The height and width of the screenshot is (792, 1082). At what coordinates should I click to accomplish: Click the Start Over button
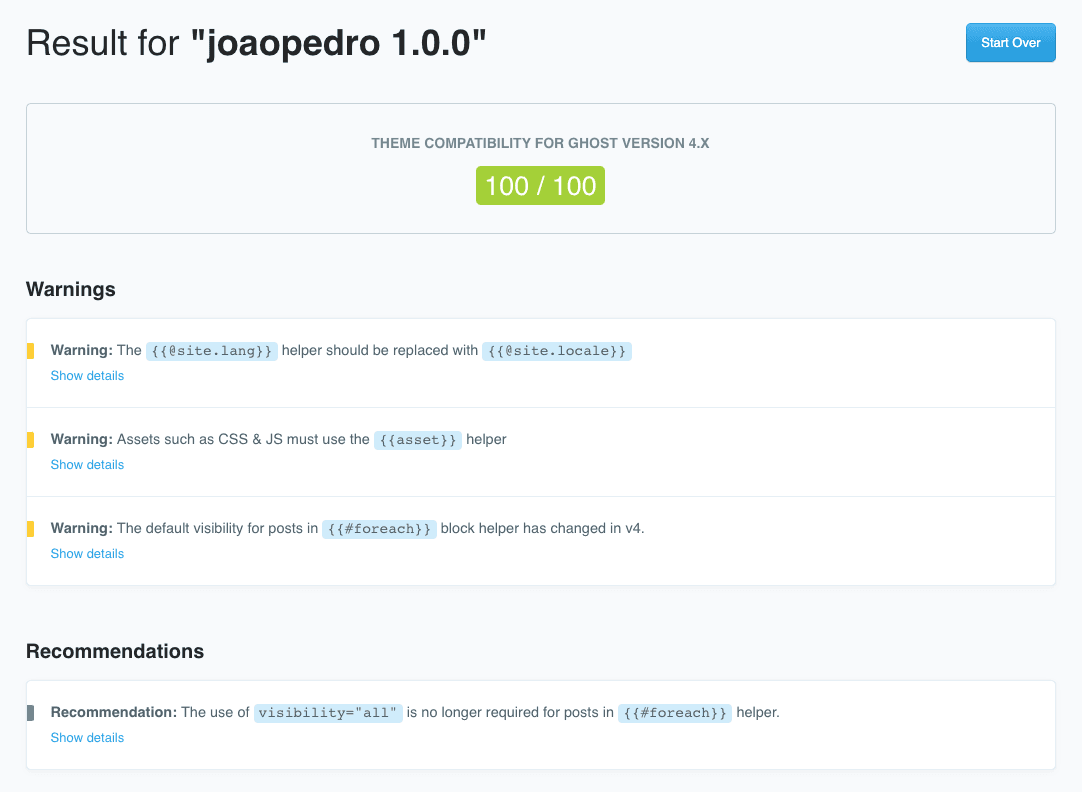[x=1010, y=43]
